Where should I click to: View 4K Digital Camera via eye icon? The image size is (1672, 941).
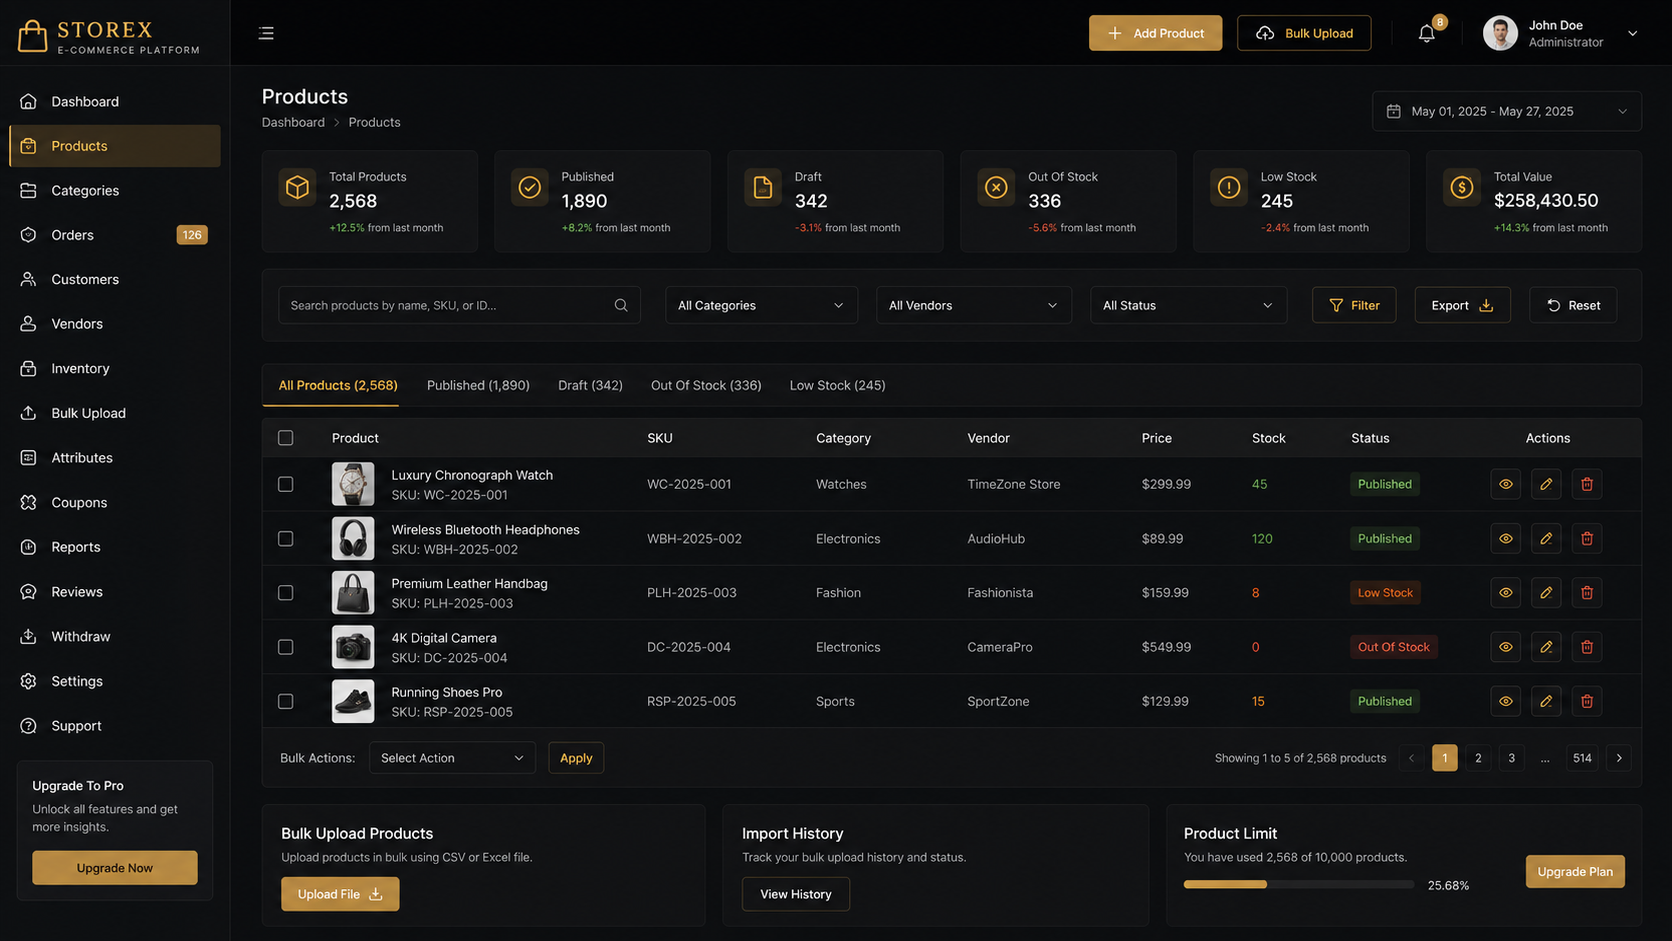point(1505,647)
